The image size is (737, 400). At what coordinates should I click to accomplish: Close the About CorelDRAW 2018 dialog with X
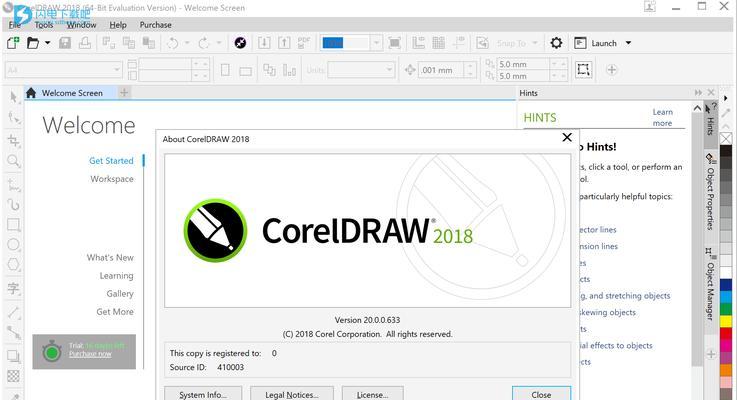tap(567, 137)
